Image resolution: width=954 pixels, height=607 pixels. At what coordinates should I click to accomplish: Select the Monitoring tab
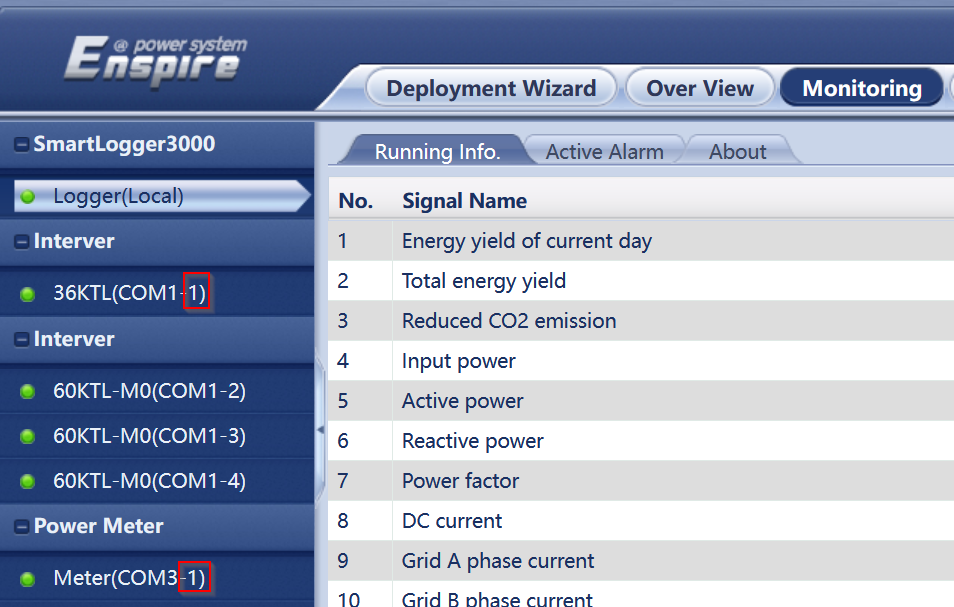(x=861, y=88)
